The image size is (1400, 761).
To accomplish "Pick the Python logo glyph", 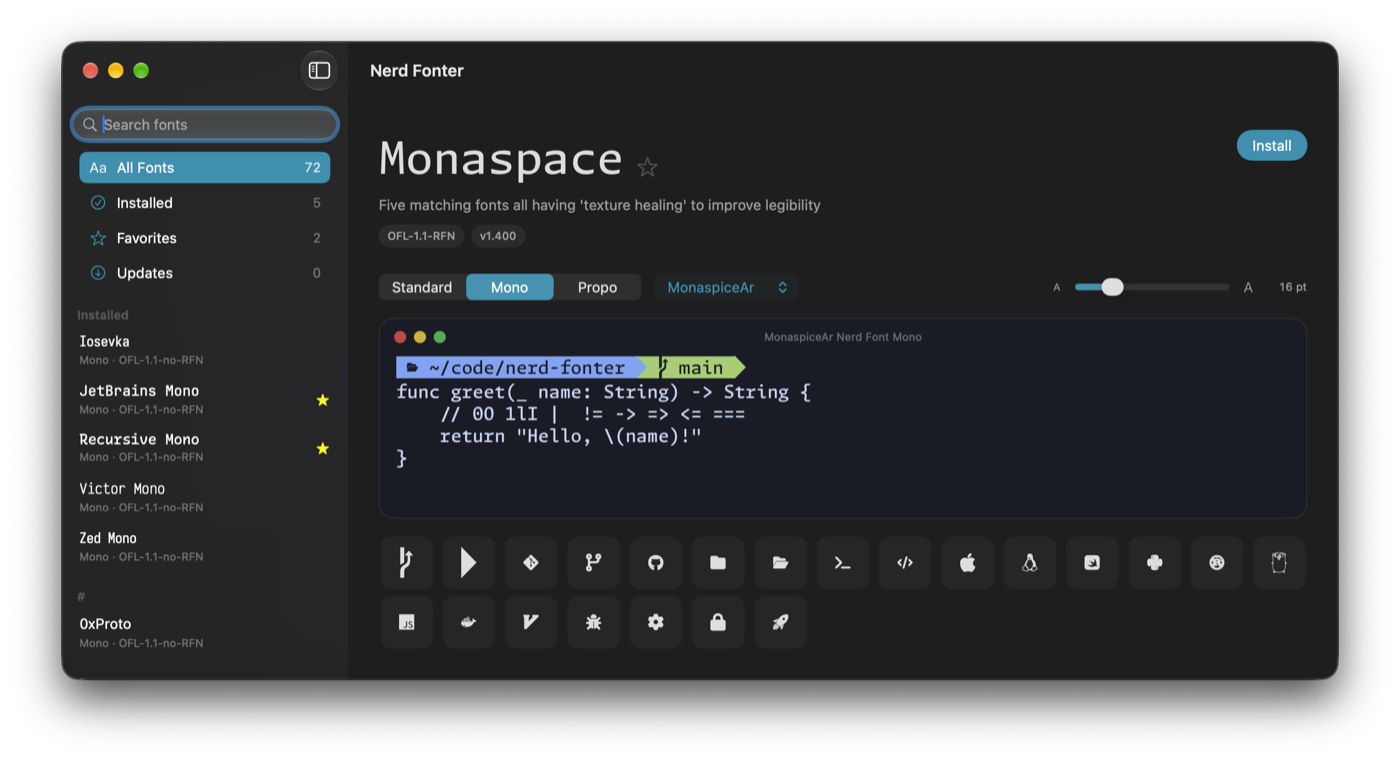I will [x=1155, y=563].
